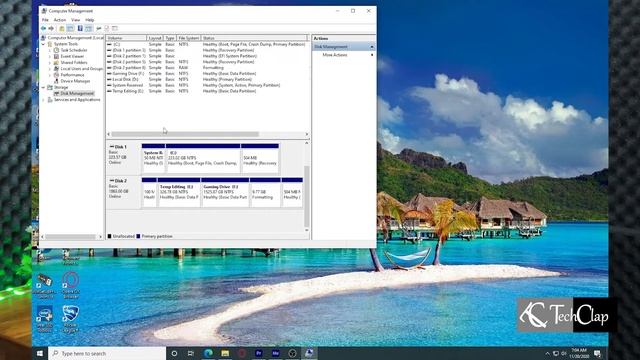Collapse the Storage tree node
Screen dimensions: 640x360
coord(43,87)
